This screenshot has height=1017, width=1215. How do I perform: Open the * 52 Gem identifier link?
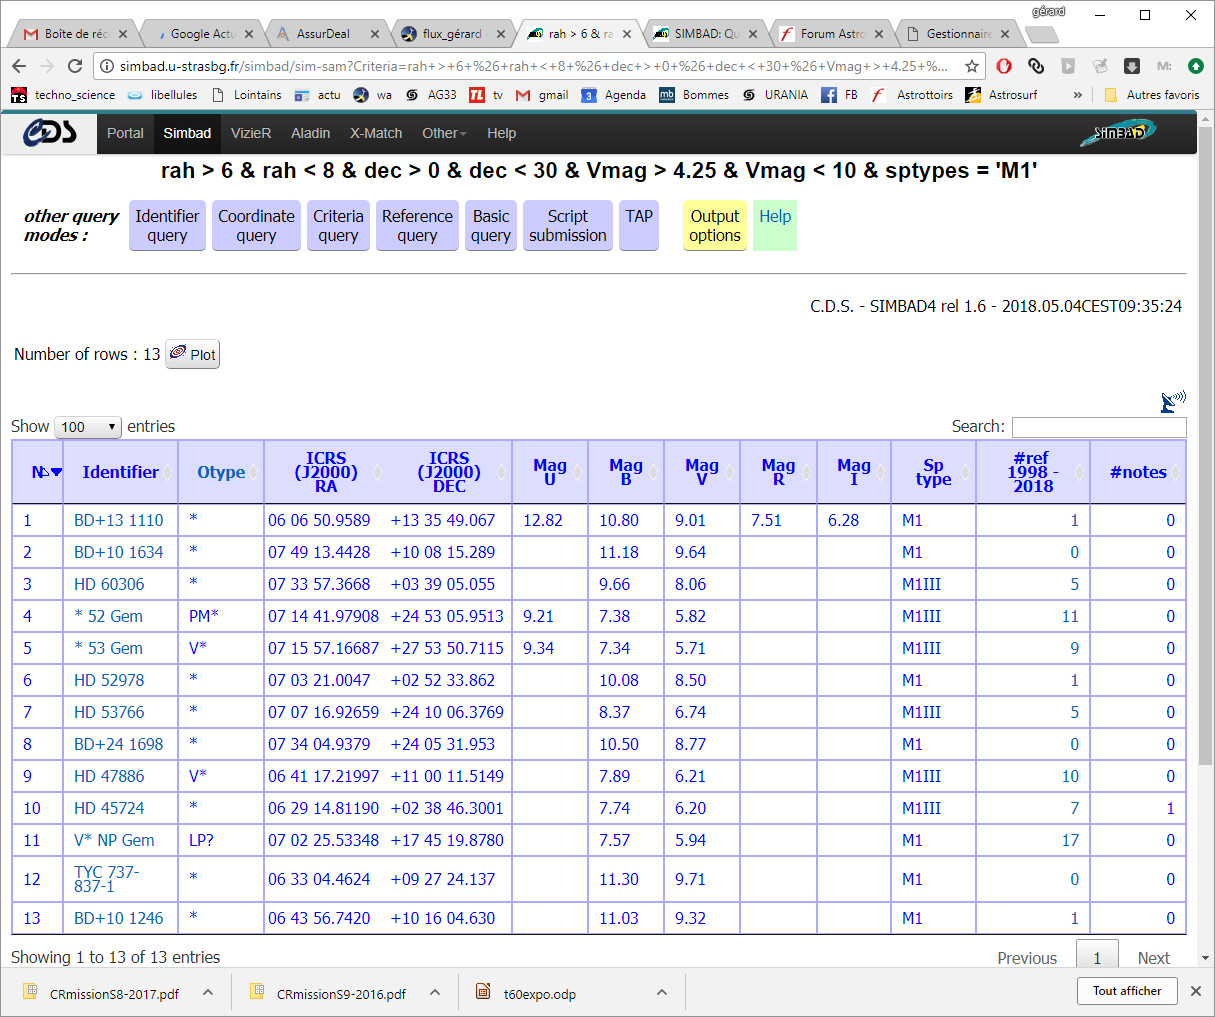point(108,616)
